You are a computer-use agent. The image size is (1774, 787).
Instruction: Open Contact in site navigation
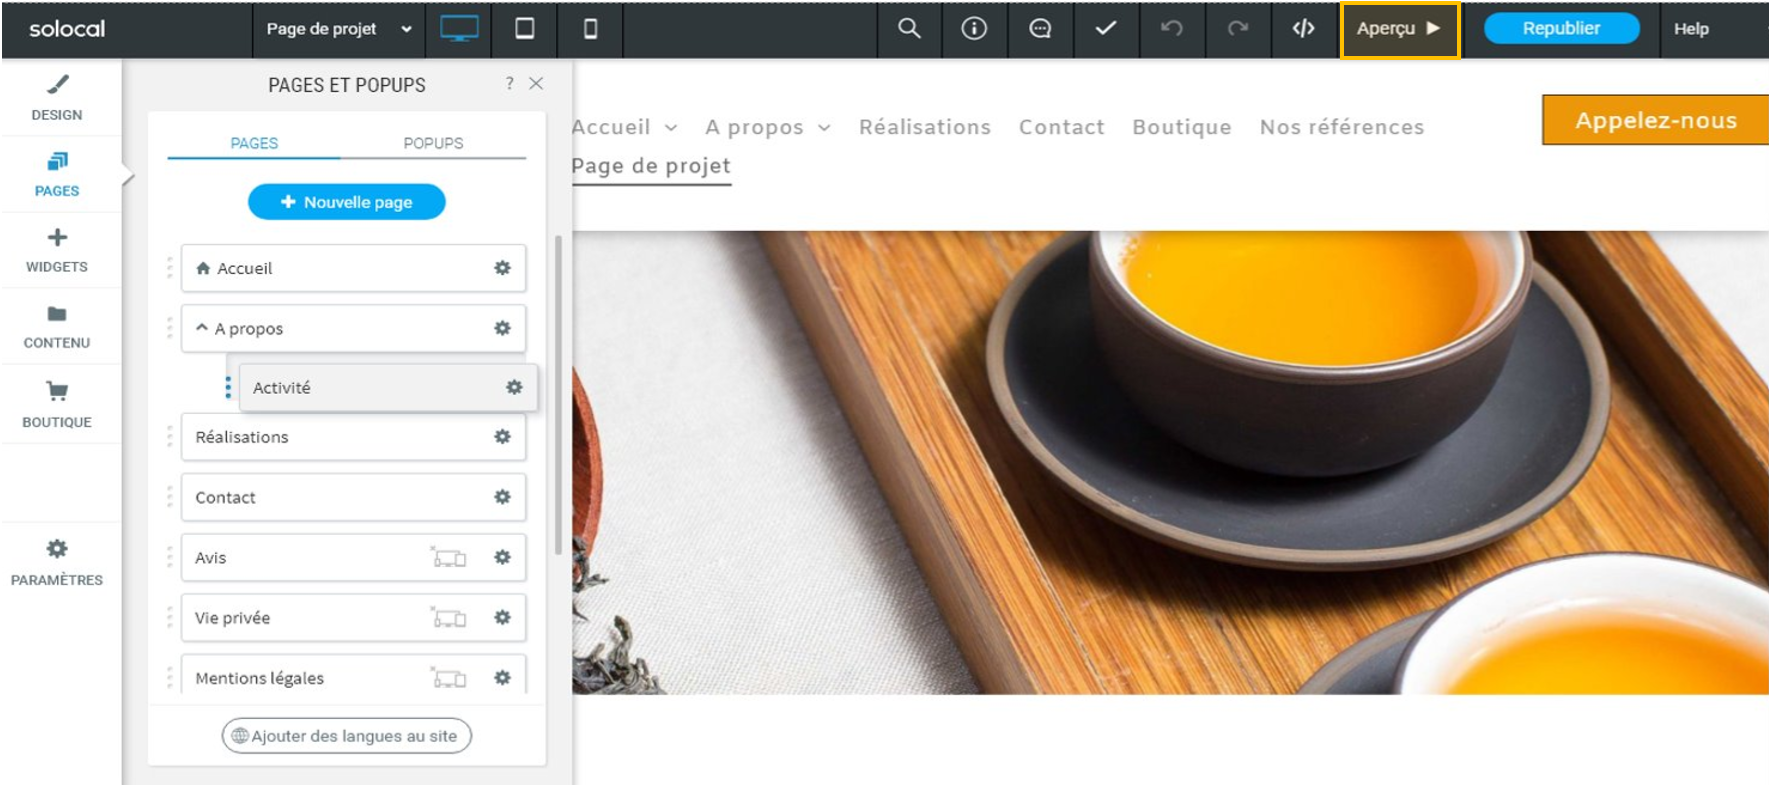pyautogui.click(x=1062, y=127)
